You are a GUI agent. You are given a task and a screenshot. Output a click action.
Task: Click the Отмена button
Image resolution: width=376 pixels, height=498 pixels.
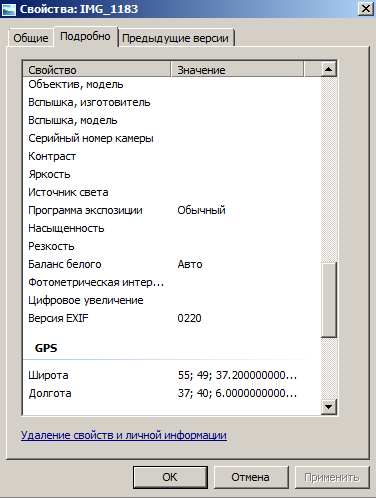[251, 477]
